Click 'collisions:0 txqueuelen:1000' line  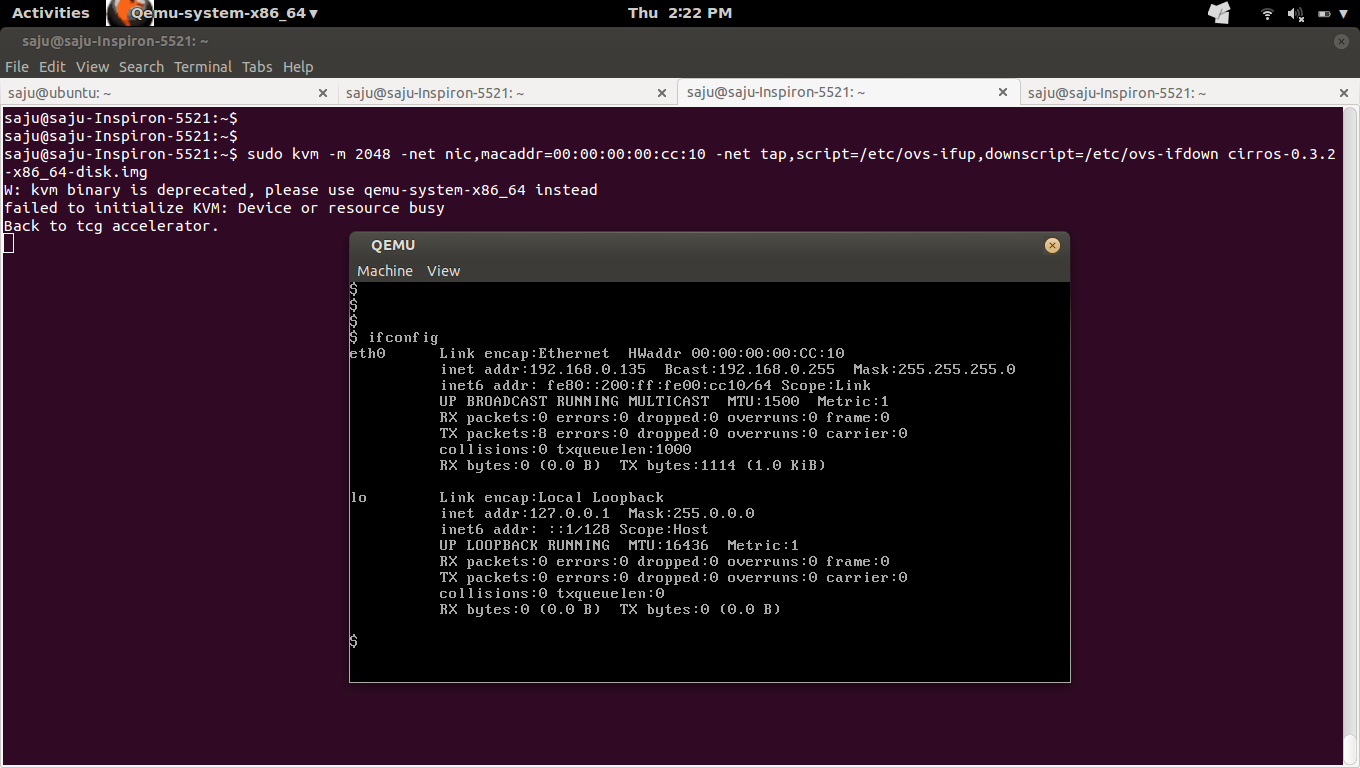click(x=565, y=450)
